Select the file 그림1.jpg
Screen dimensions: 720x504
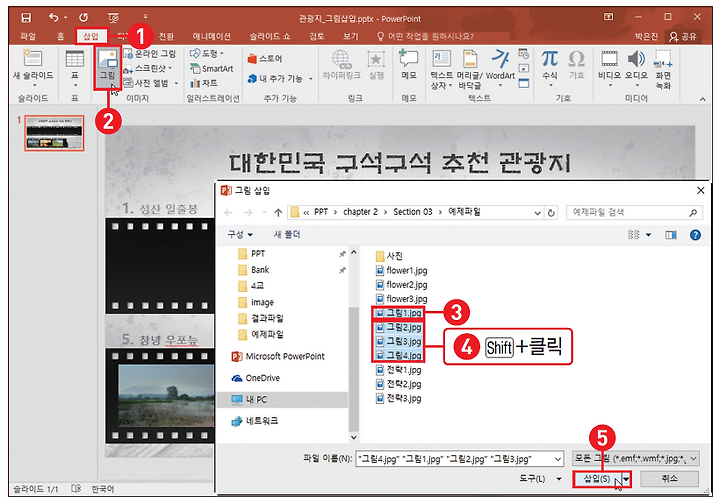pos(399,313)
